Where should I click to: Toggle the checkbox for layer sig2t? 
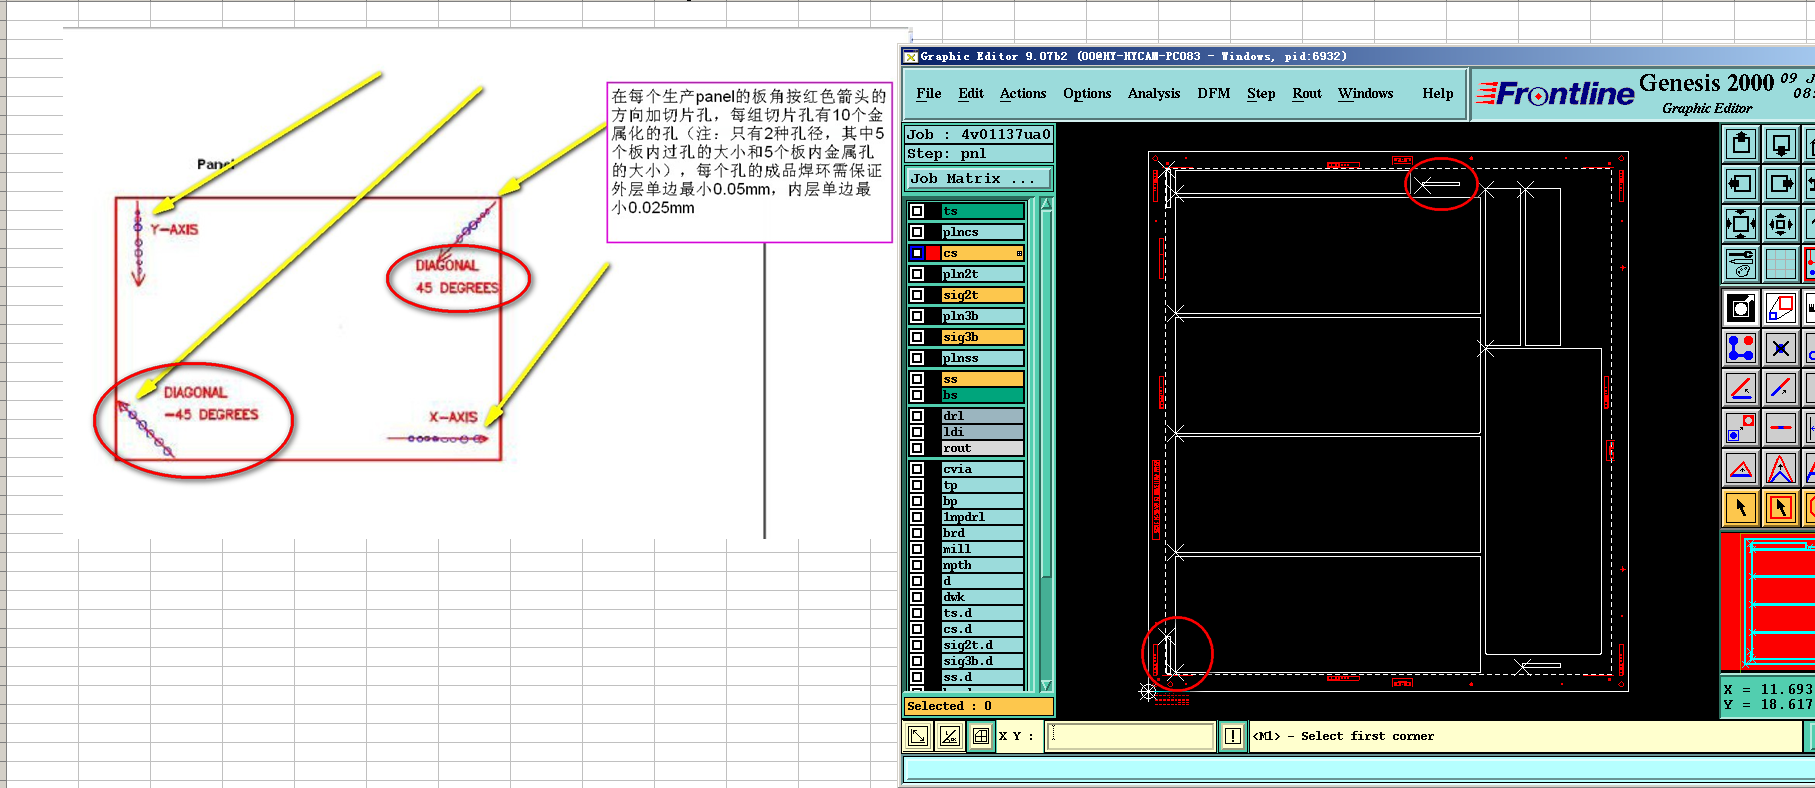[917, 295]
